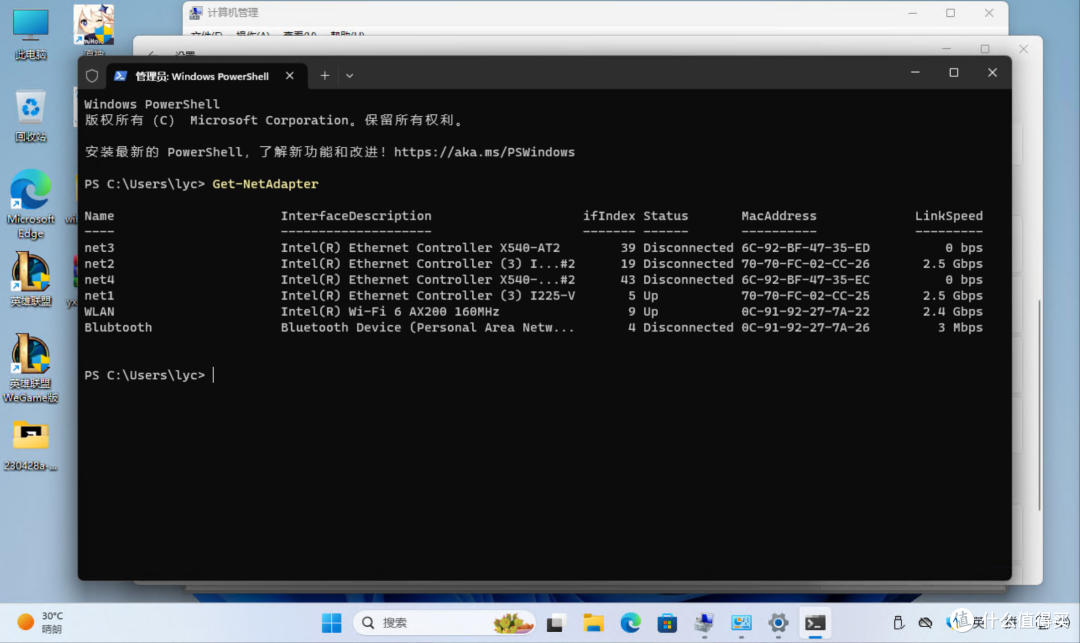Minimize the 计算机管理 window

pos(913,13)
